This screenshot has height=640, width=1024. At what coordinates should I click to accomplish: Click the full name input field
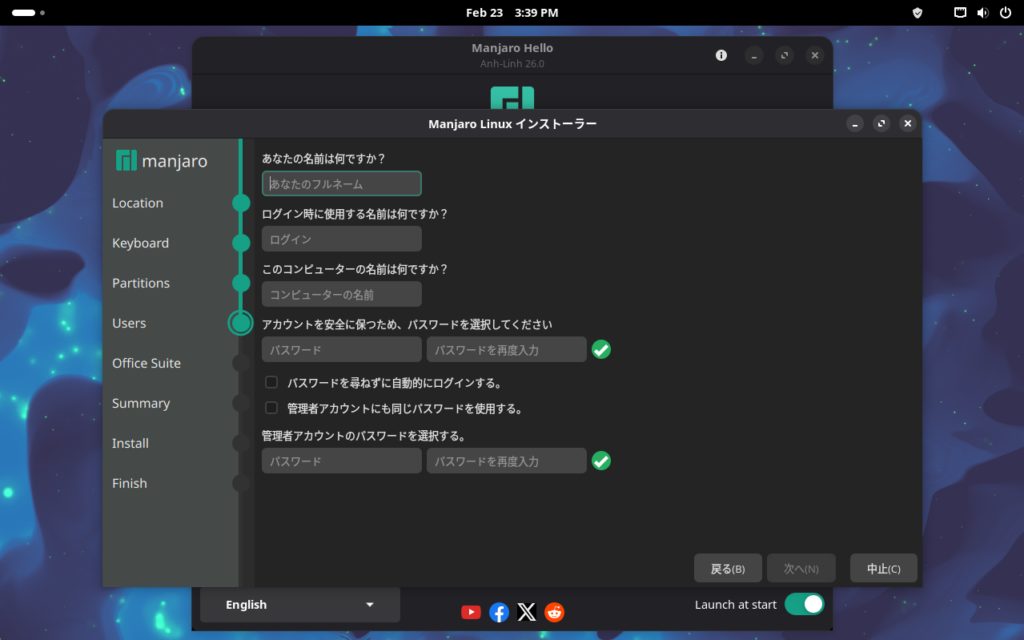pos(342,184)
